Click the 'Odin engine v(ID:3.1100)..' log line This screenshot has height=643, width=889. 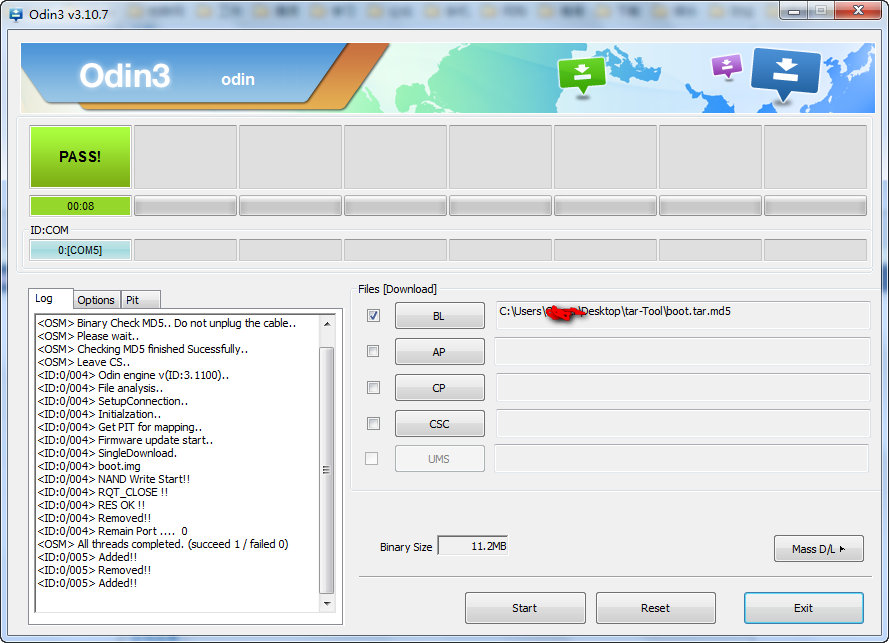[x=133, y=375]
